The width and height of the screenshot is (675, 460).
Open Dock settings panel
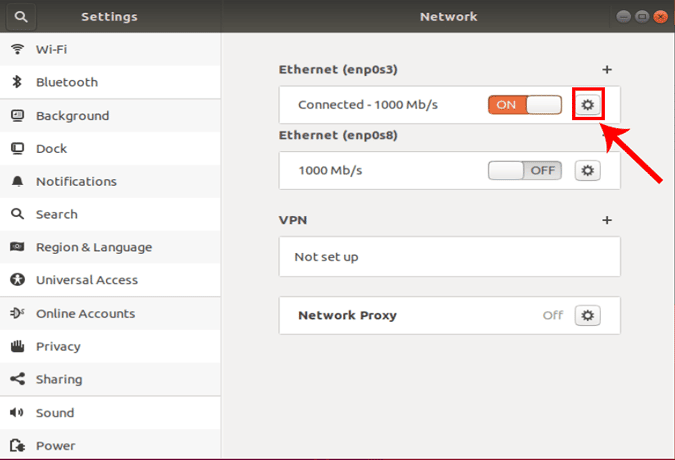(x=51, y=148)
